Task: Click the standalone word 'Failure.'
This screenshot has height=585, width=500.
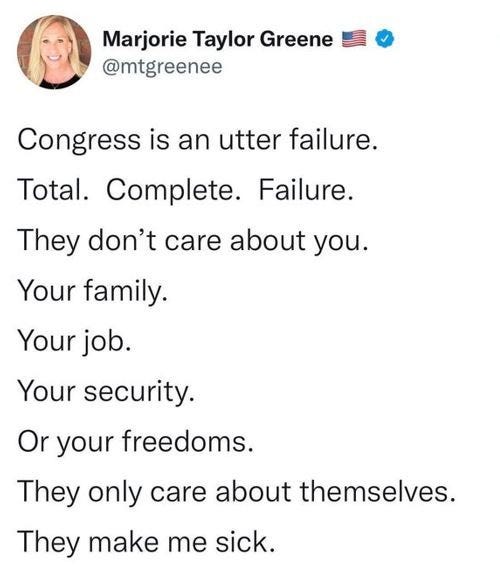Action: point(306,190)
